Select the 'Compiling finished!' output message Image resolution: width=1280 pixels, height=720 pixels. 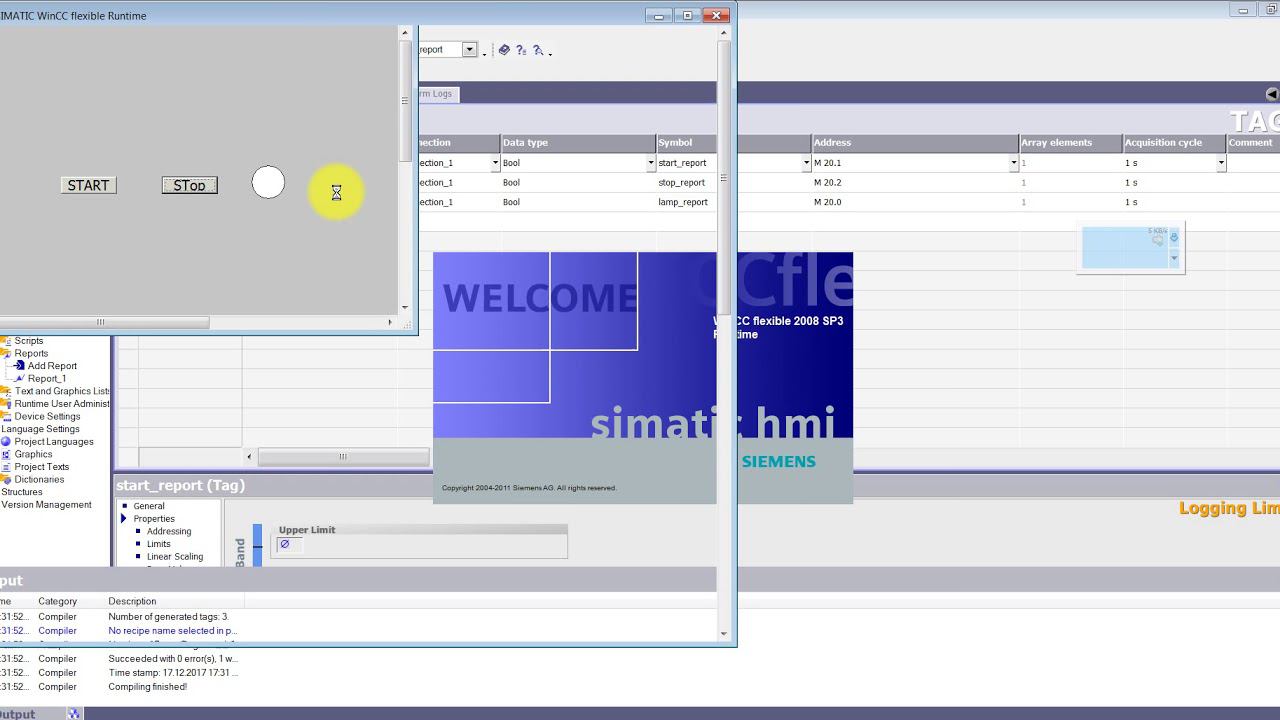point(148,687)
